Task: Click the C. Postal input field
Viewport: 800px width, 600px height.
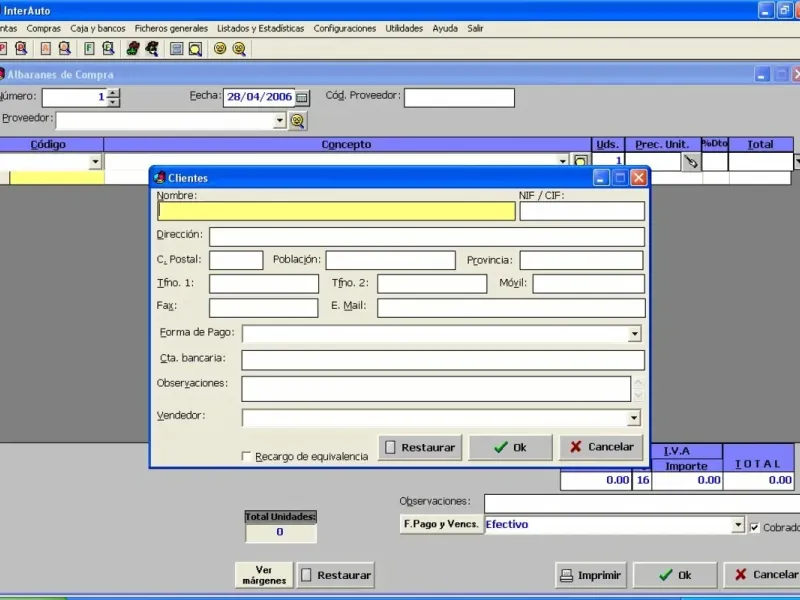Action: click(236, 260)
